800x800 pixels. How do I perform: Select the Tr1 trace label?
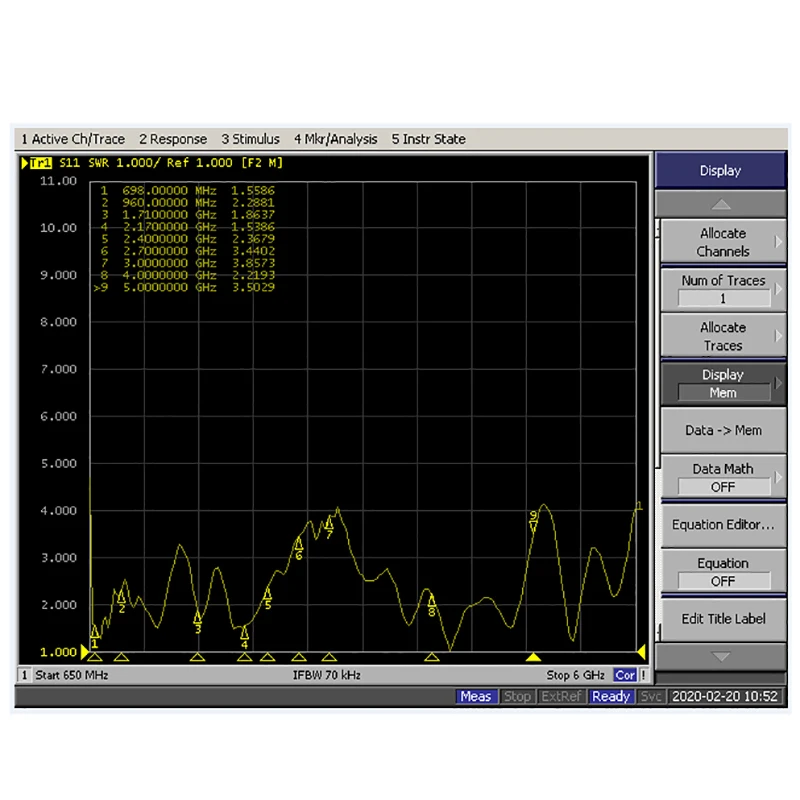click(41, 163)
